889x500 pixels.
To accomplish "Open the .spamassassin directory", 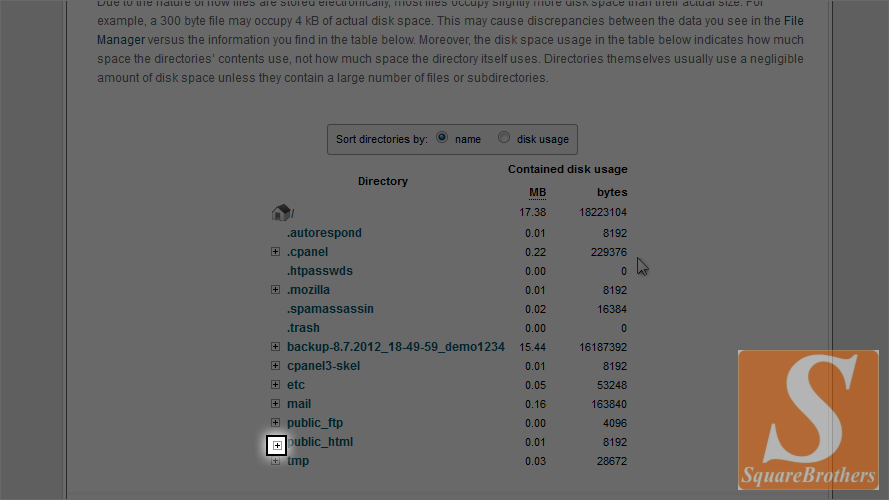I will pyautogui.click(x=330, y=309).
